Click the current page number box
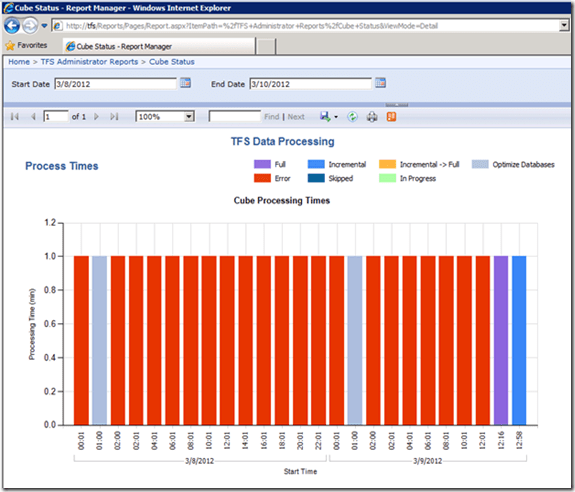 click(x=56, y=117)
